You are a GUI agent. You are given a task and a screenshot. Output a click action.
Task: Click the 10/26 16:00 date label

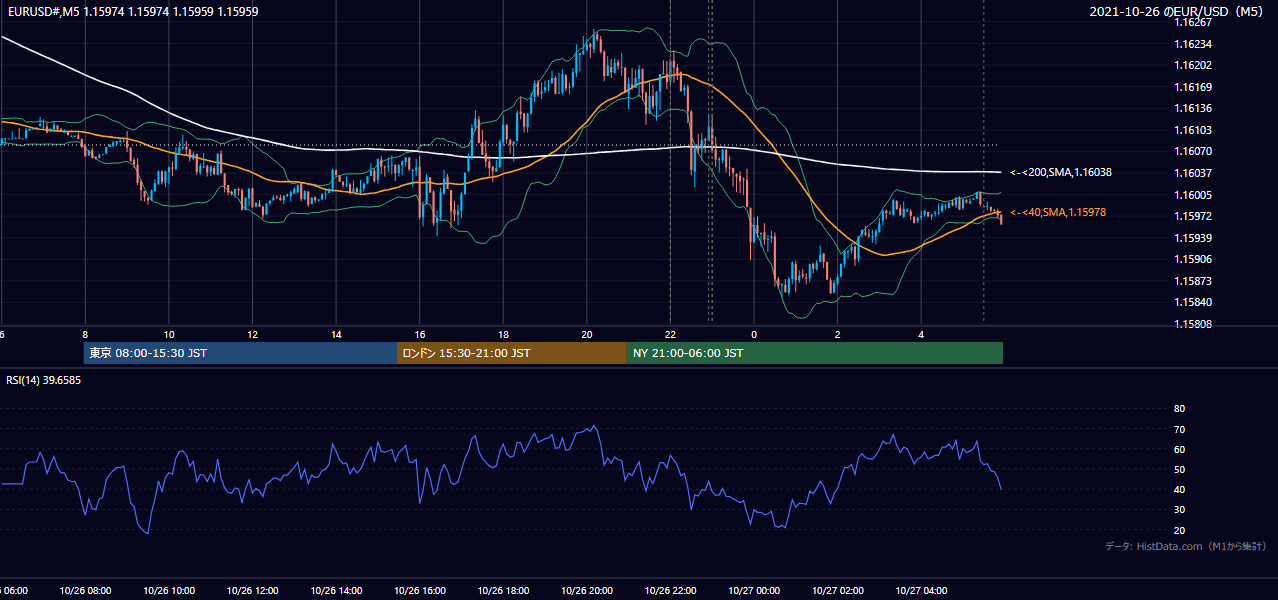click(420, 591)
